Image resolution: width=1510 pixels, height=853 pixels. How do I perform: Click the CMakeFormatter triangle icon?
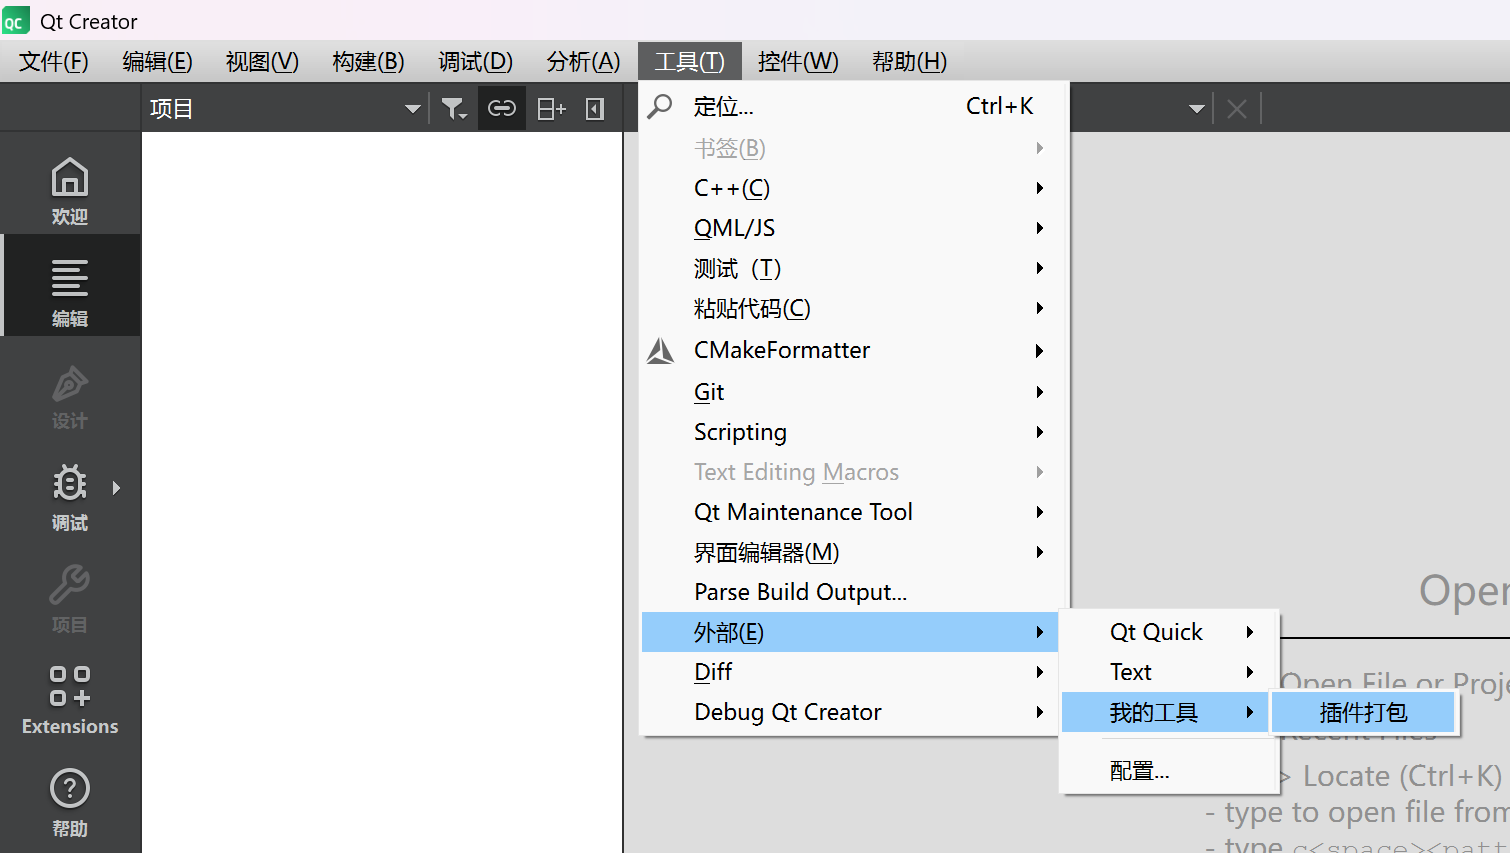pos(660,350)
